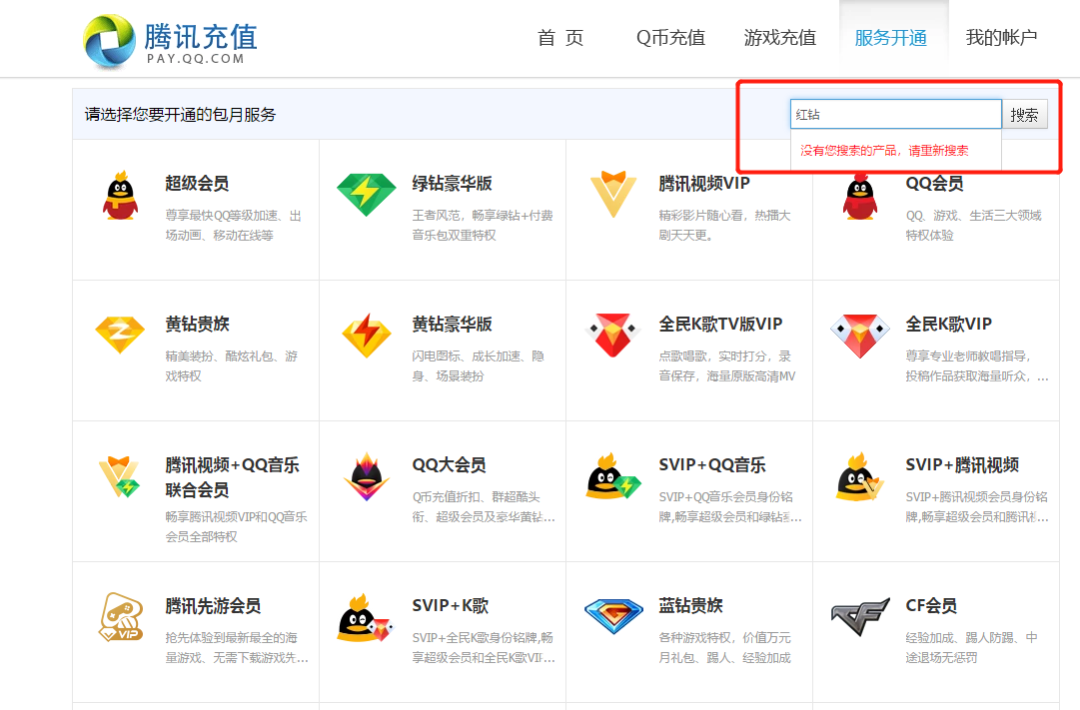Click description 尊享最快QQ等级加速 under 超级会员
This screenshot has height=710, width=1080.
pos(233,225)
